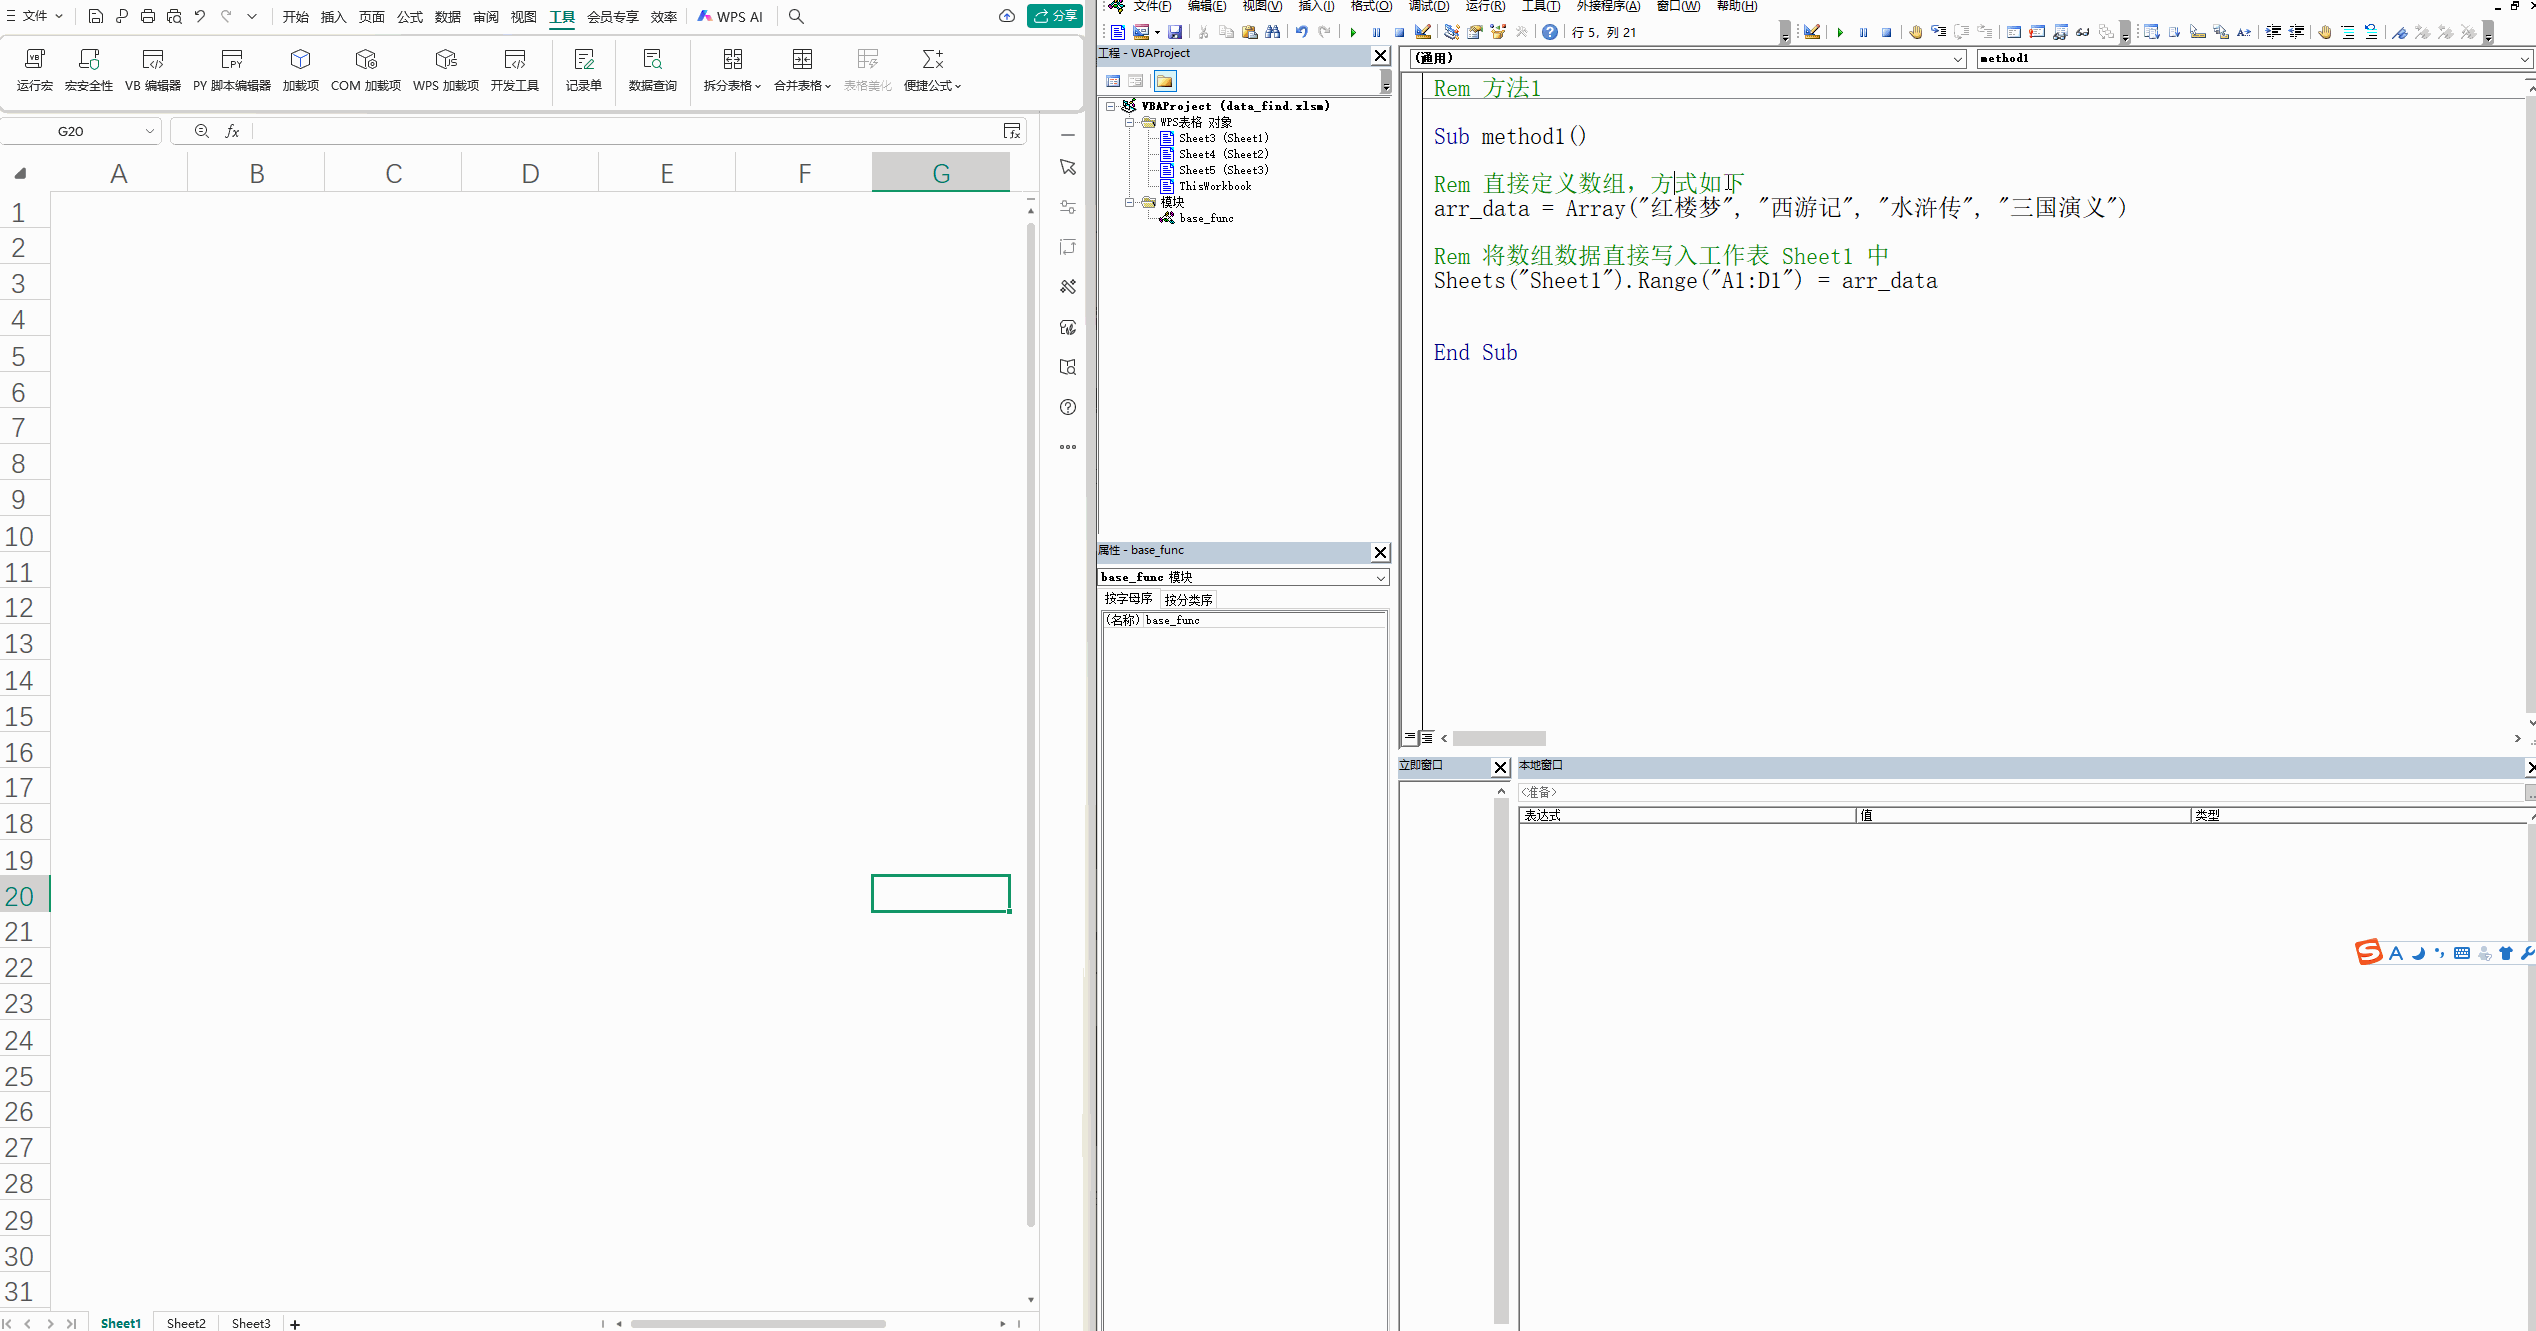Click the 分享 share button
Viewport: 2536px width, 1331px height.
[x=1054, y=16]
